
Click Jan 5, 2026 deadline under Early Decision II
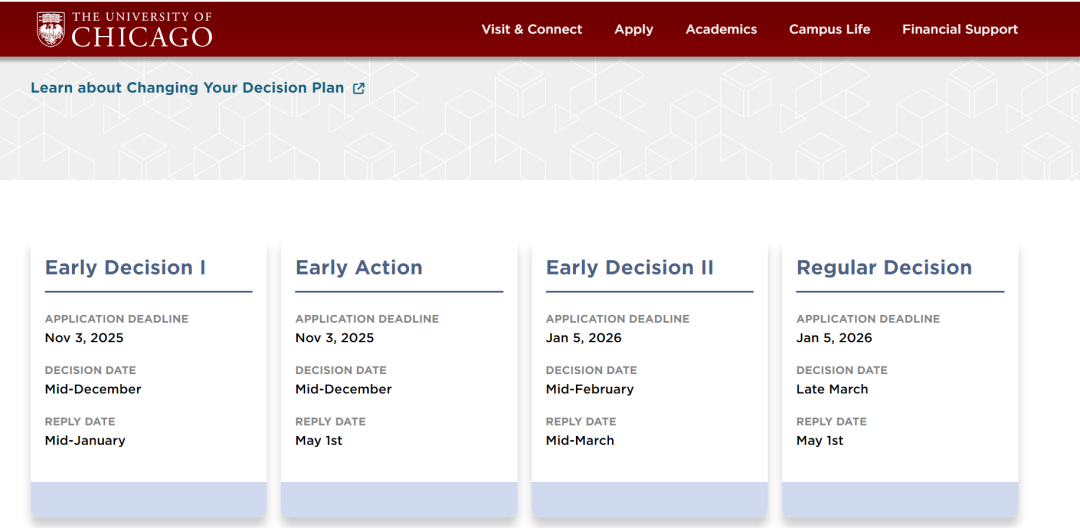click(583, 338)
